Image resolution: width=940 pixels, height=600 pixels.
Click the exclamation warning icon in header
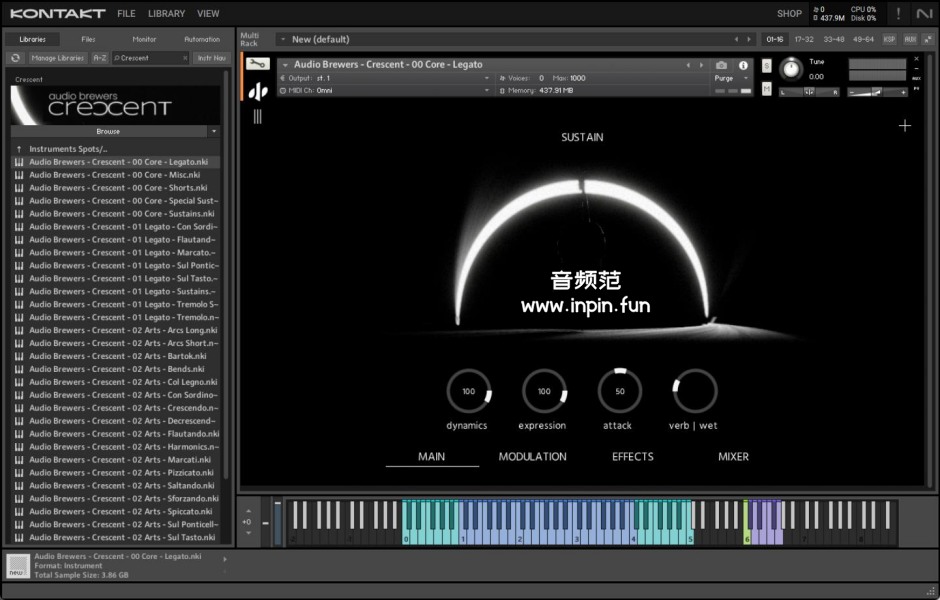898,14
